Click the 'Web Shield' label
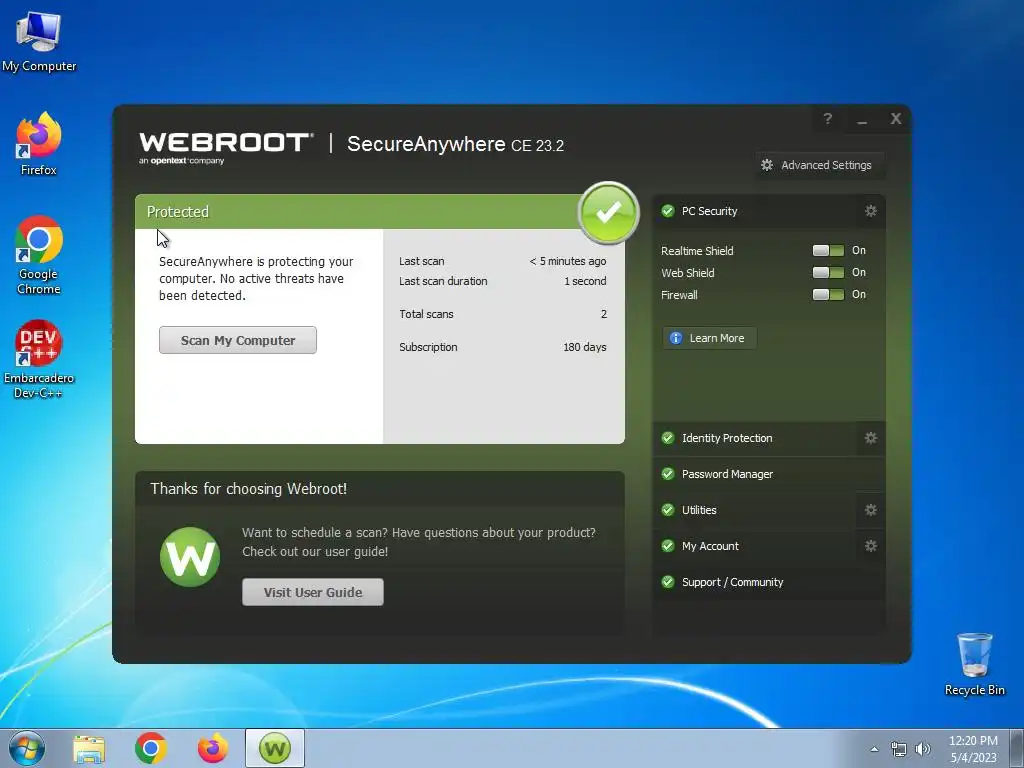Image resolution: width=1024 pixels, height=768 pixels. 688,273
